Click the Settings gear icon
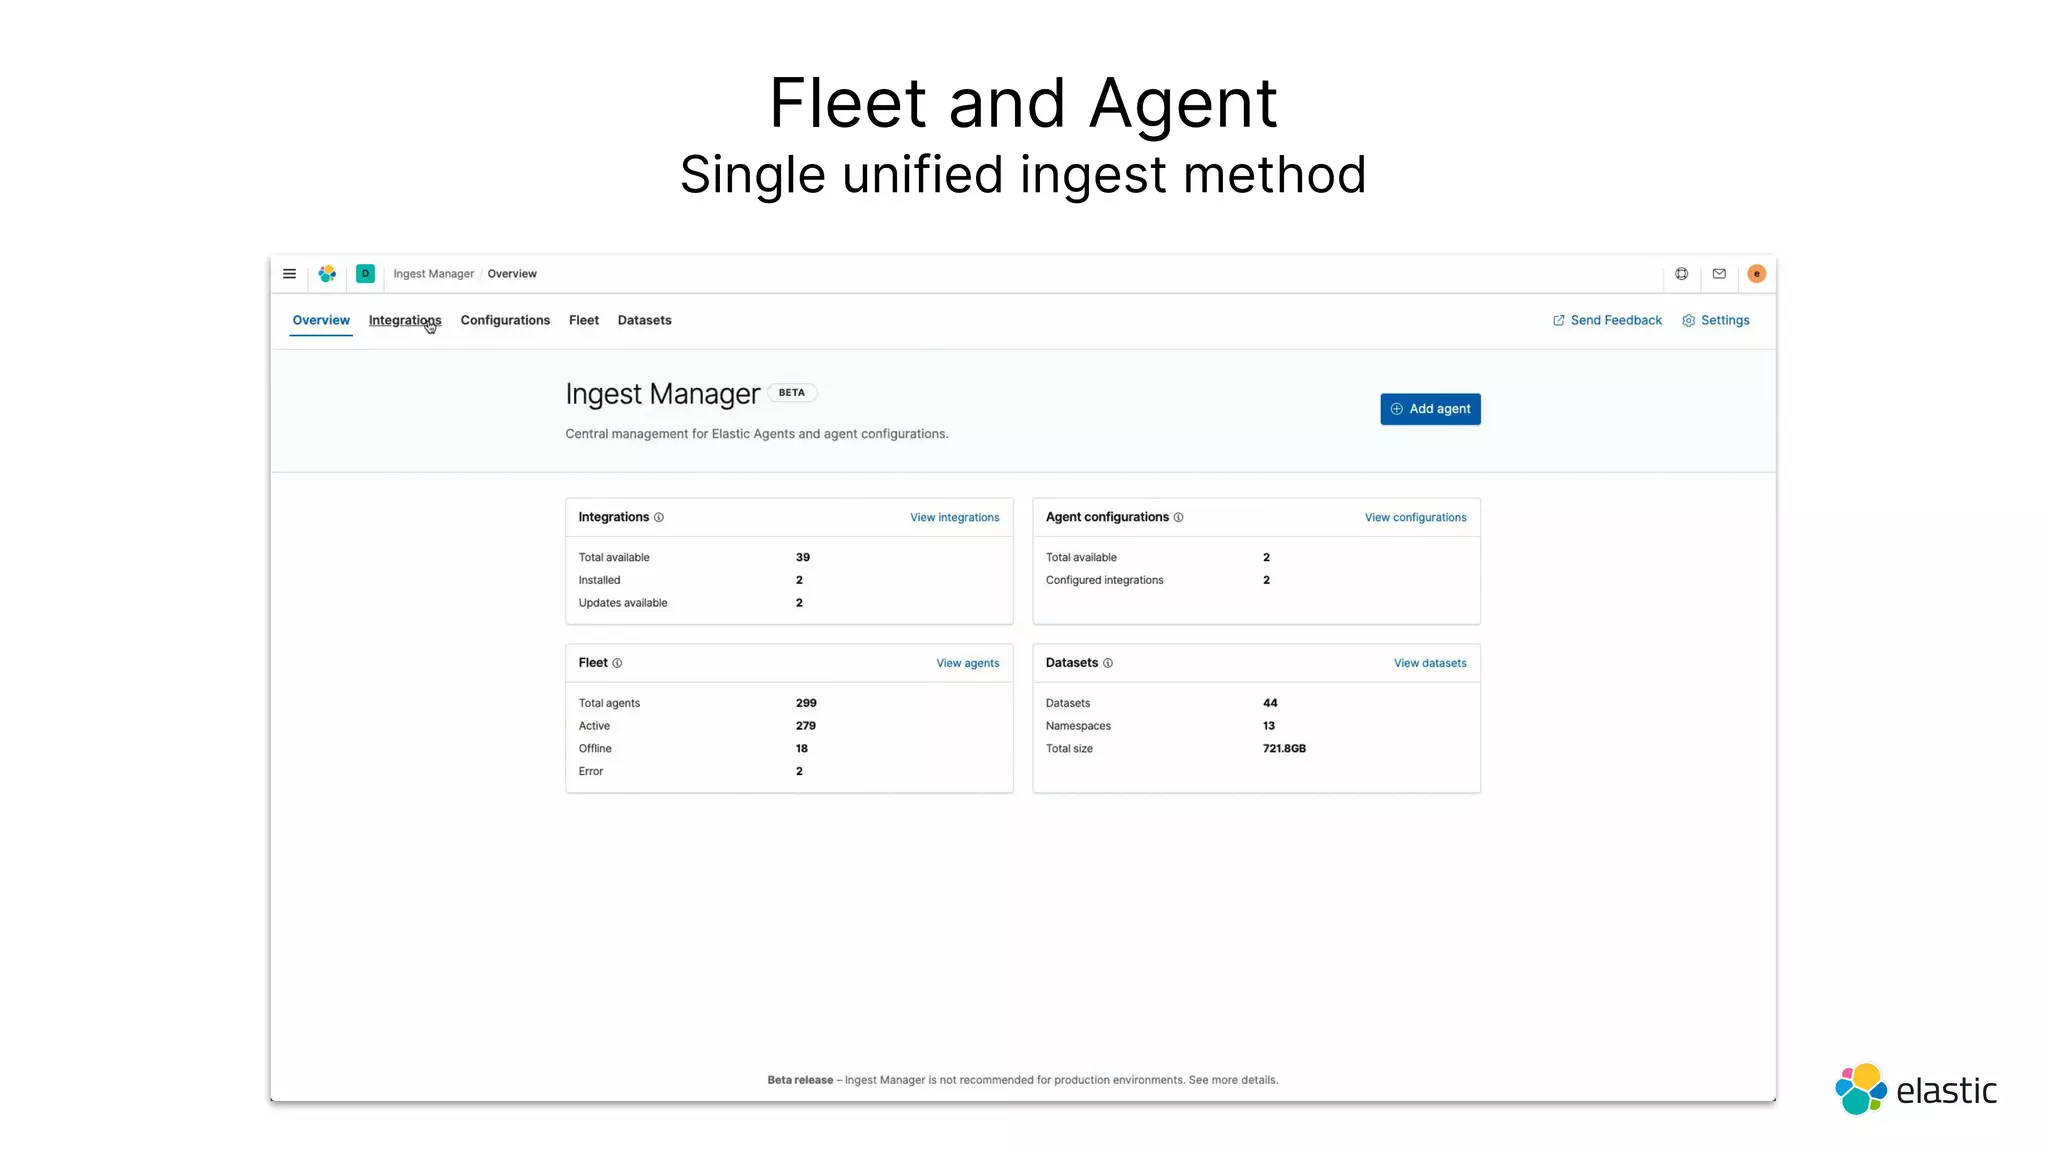The height and width of the screenshot is (1152, 2048). click(1688, 320)
